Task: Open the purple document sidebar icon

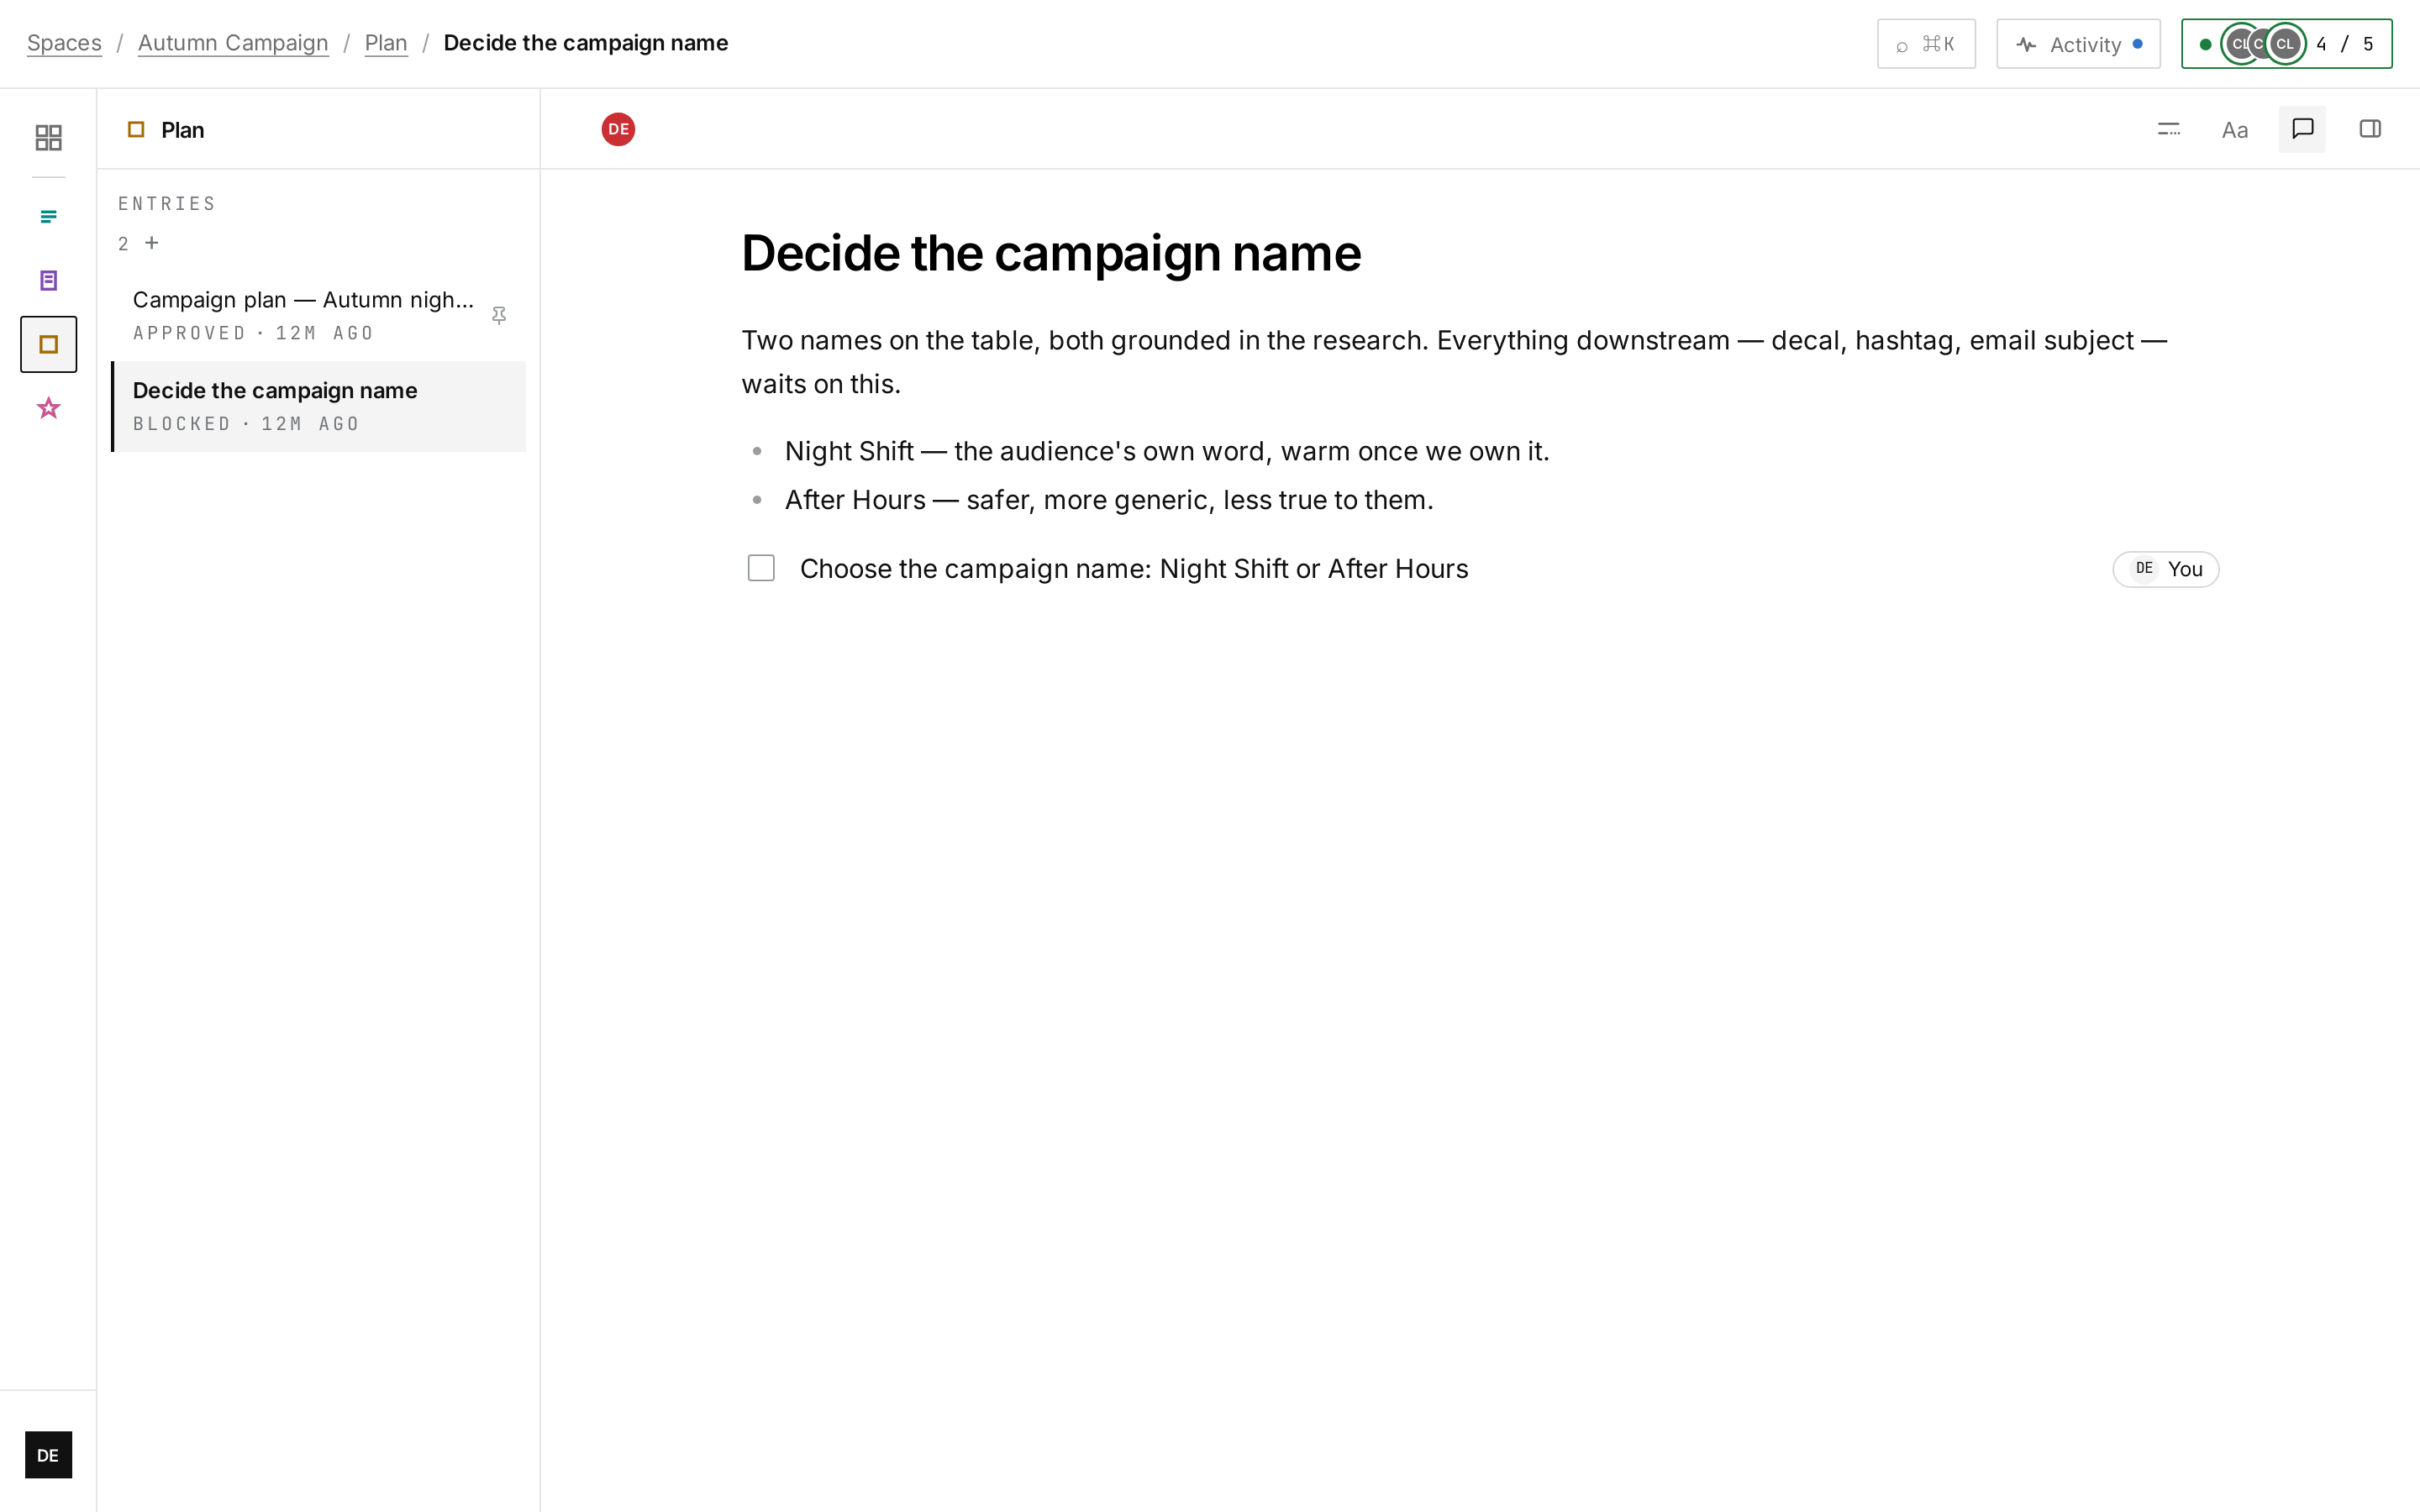Action: (x=48, y=281)
